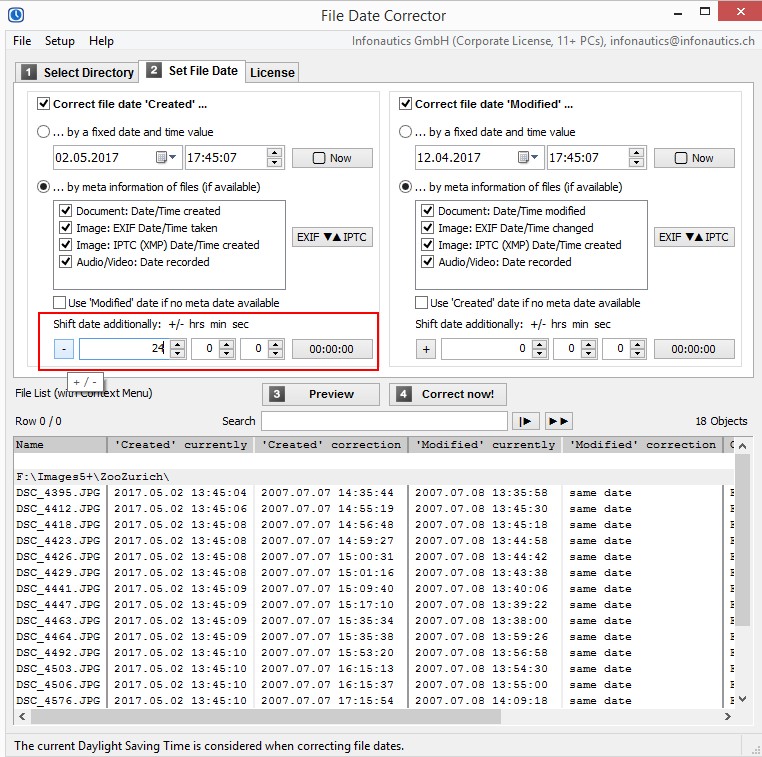Open calendar picker for Modified date 12.04.2017
This screenshot has width=762, height=757.
tap(528, 158)
